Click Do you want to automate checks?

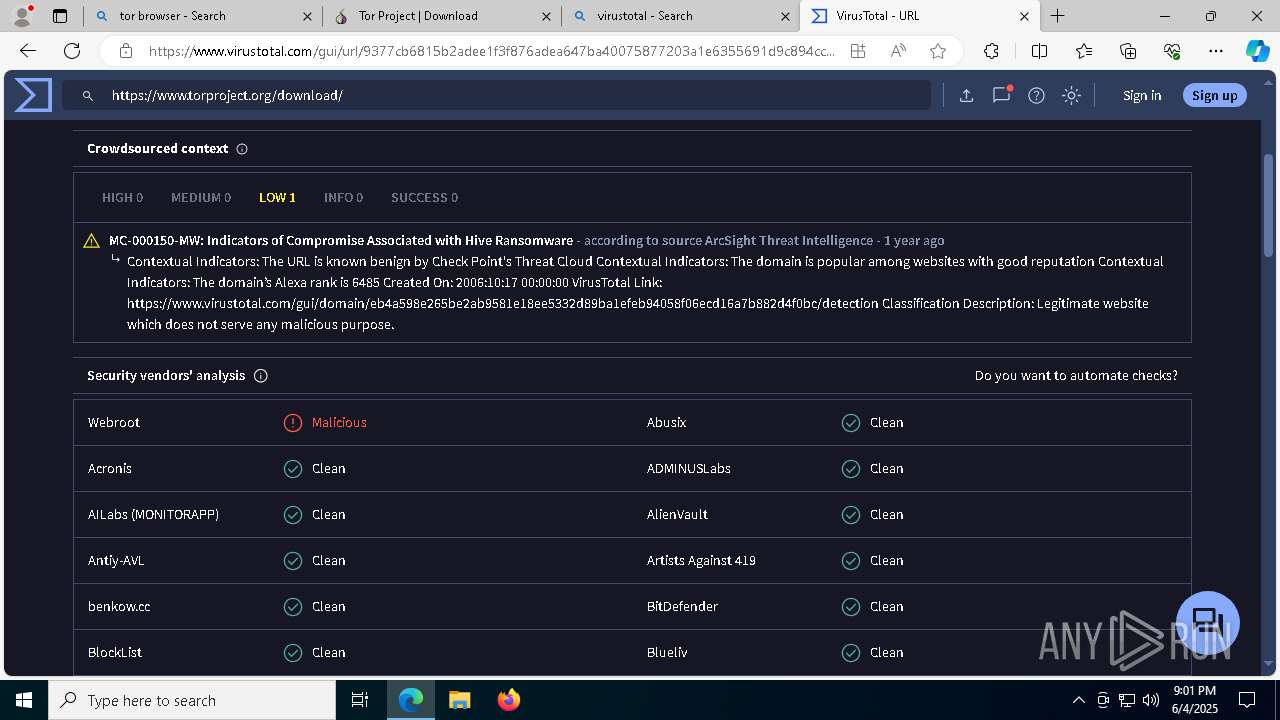click(1076, 376)
